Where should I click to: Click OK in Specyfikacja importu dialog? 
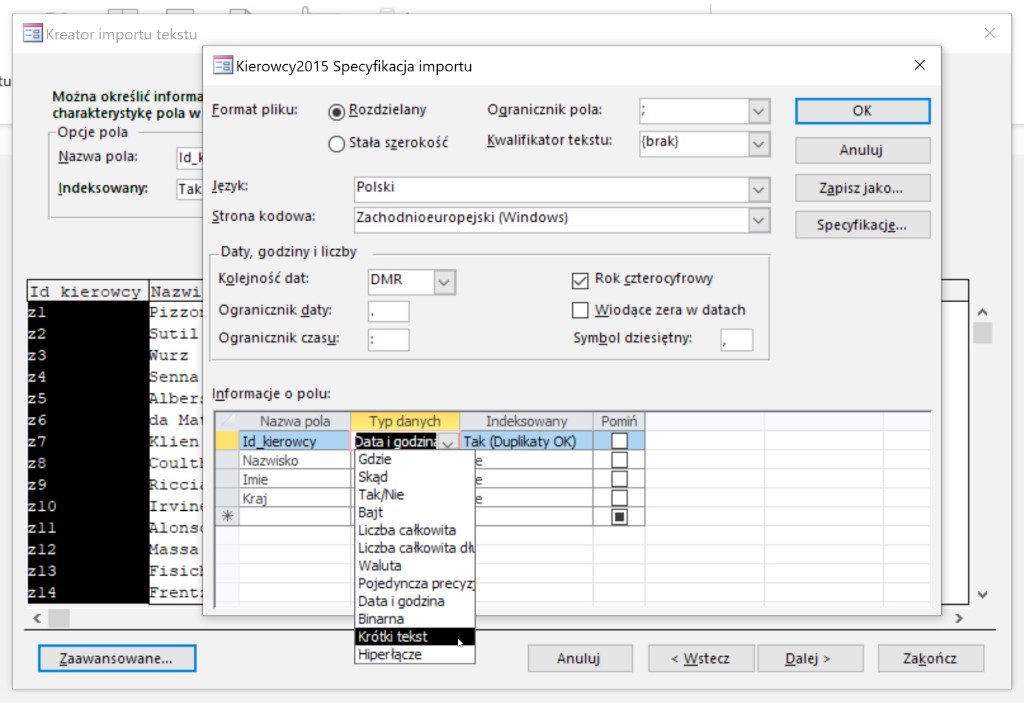click(x=862, y=111)
